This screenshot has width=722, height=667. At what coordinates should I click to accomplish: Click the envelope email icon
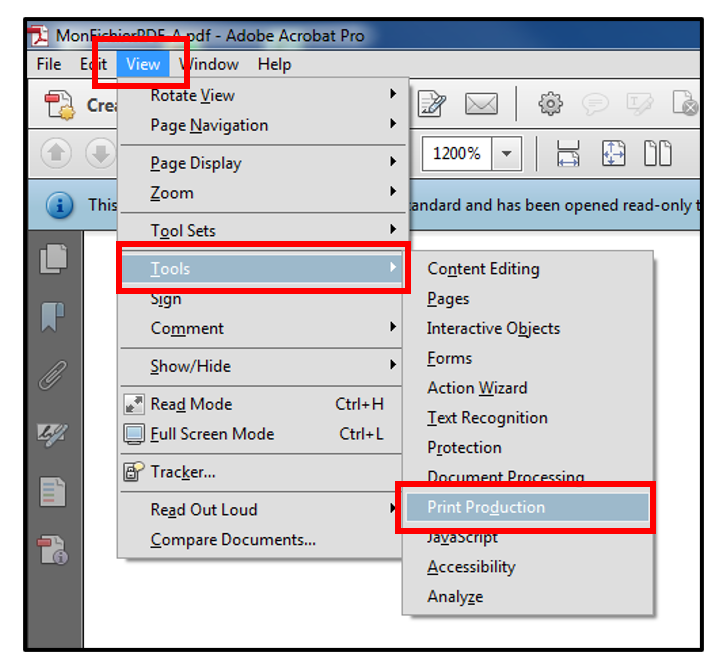coord(481,105)
